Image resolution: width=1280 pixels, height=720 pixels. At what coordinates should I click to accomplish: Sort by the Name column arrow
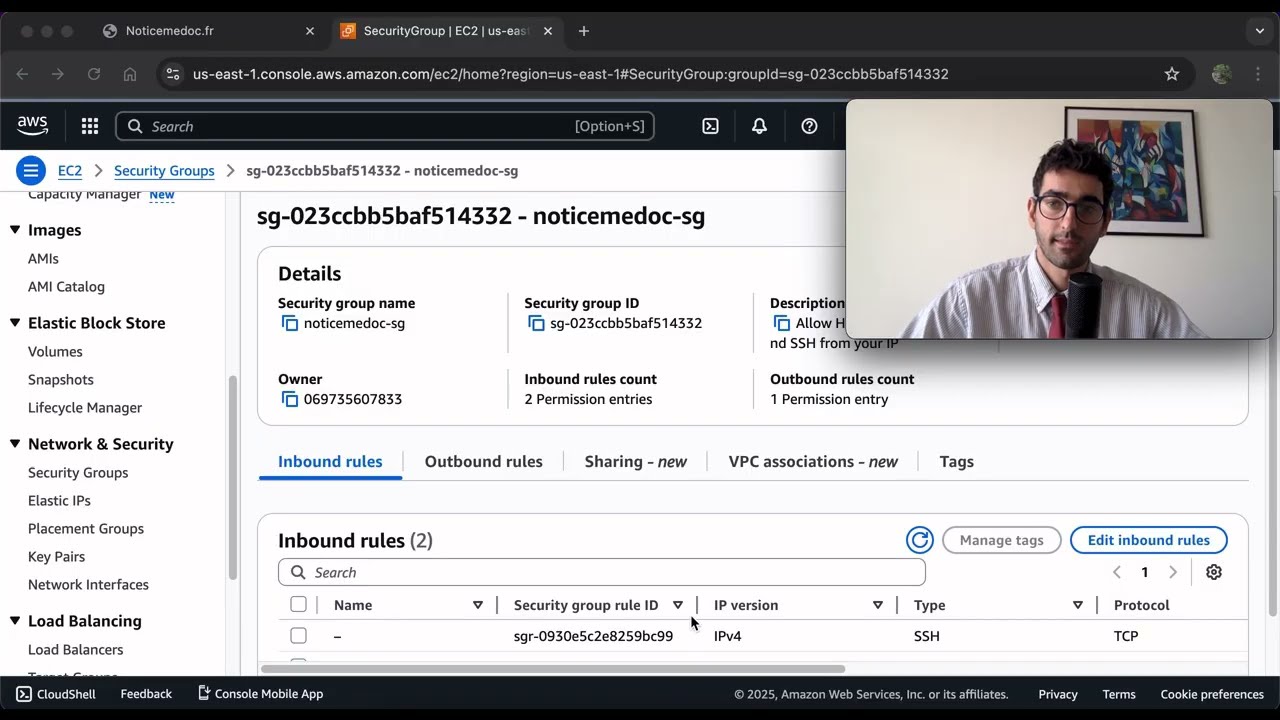[x=478, y=605]
